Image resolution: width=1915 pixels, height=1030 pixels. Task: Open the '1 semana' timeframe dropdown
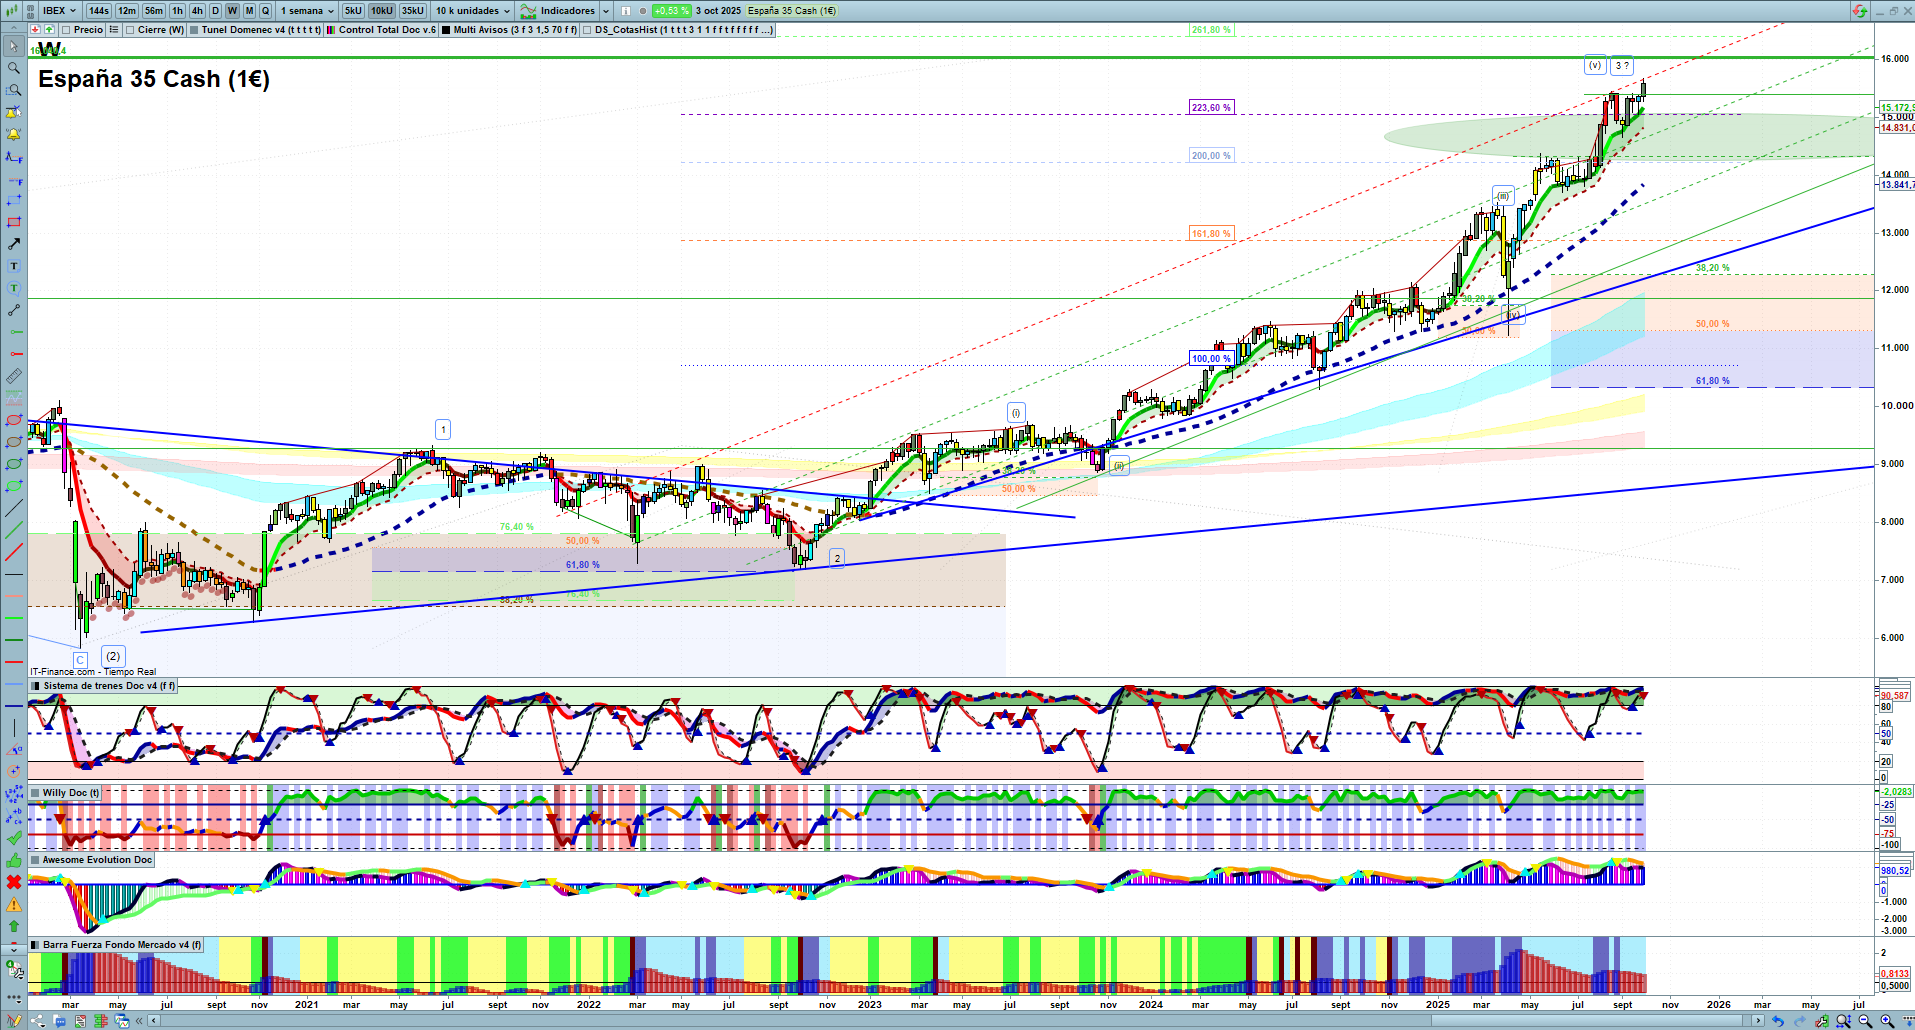click(306, 11)
